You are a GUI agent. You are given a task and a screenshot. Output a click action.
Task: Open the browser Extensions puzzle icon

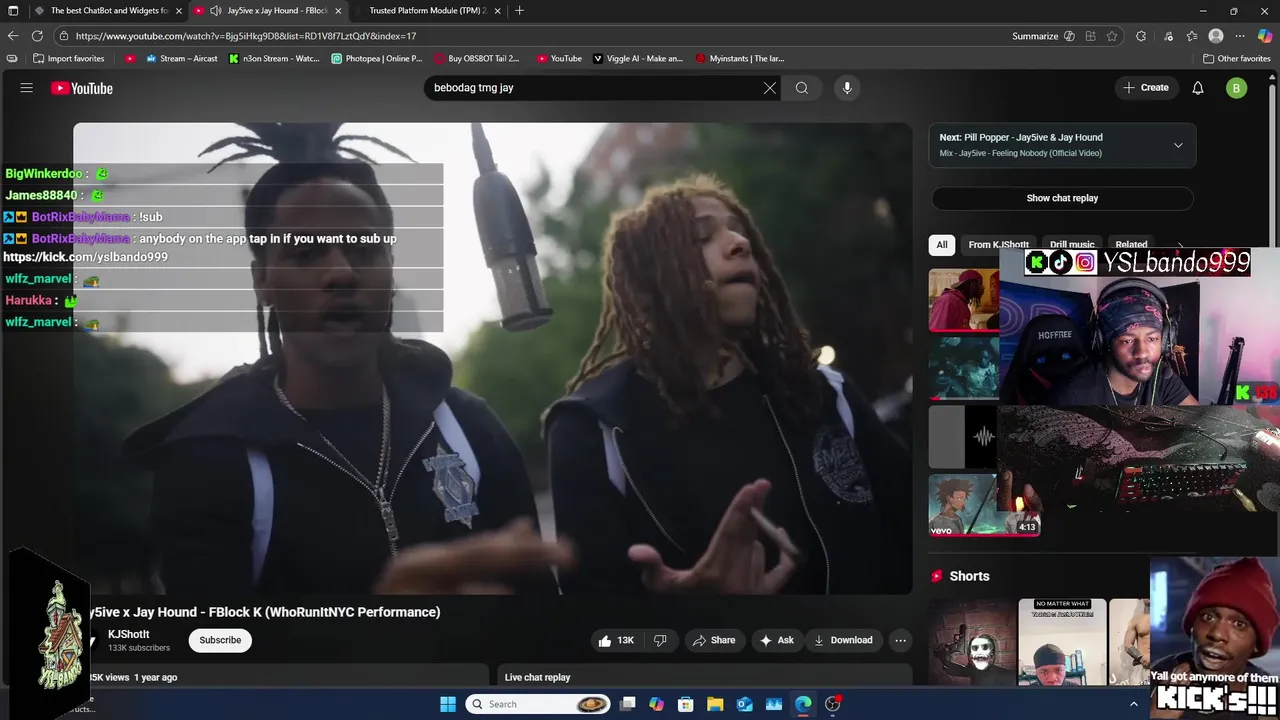(1141, 36)
